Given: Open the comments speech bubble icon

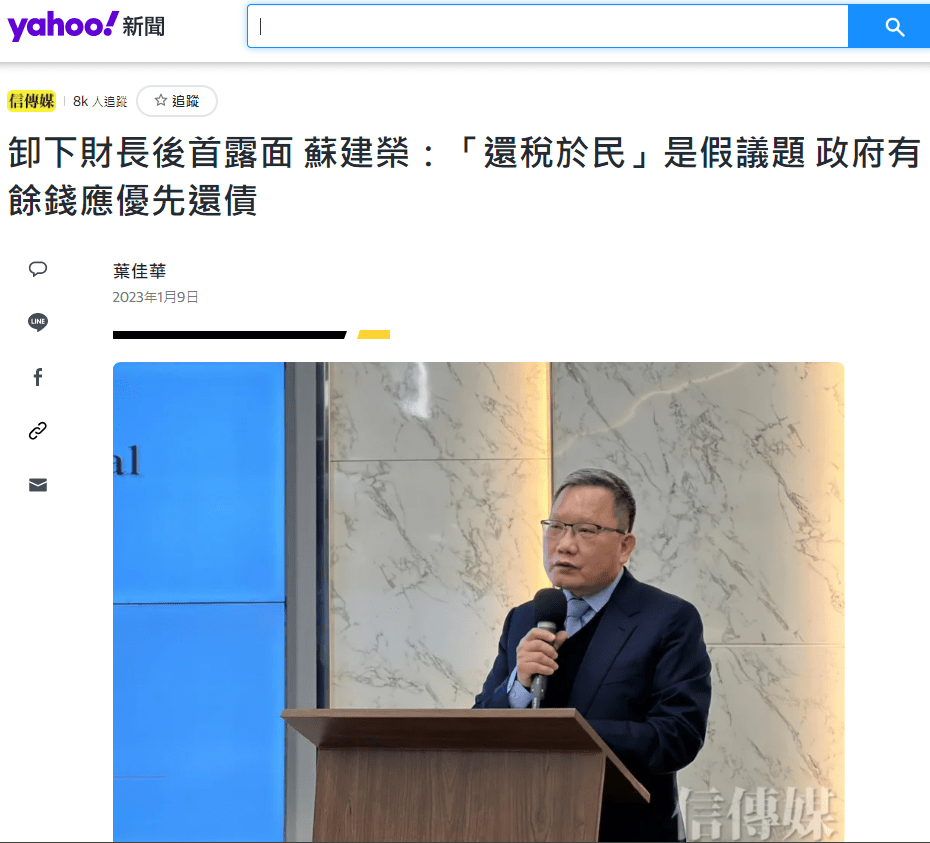Looking at the screenshot, I should 38,269.
